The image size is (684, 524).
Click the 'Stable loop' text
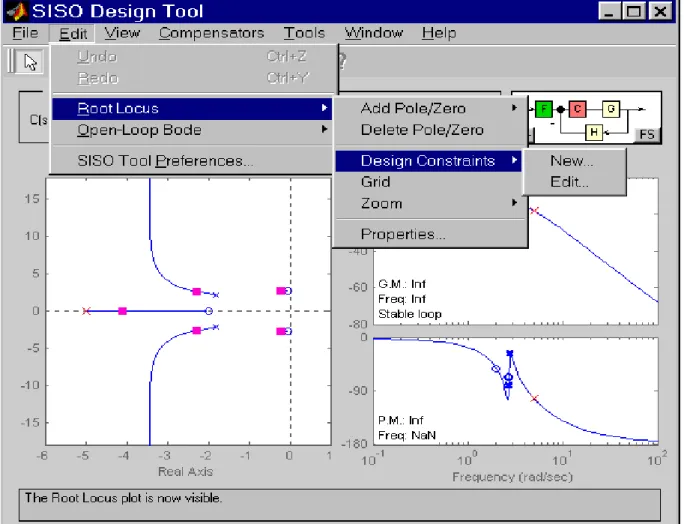[x=410, y=314]
